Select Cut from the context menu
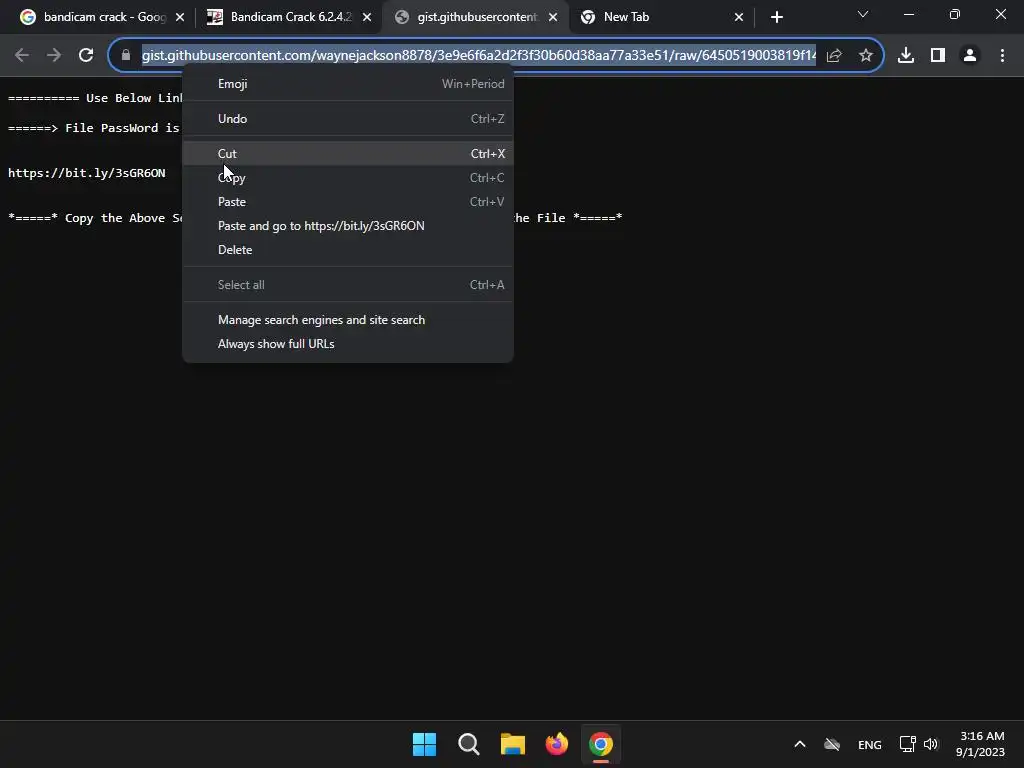The image size is (1024, 768). [348, 153]
